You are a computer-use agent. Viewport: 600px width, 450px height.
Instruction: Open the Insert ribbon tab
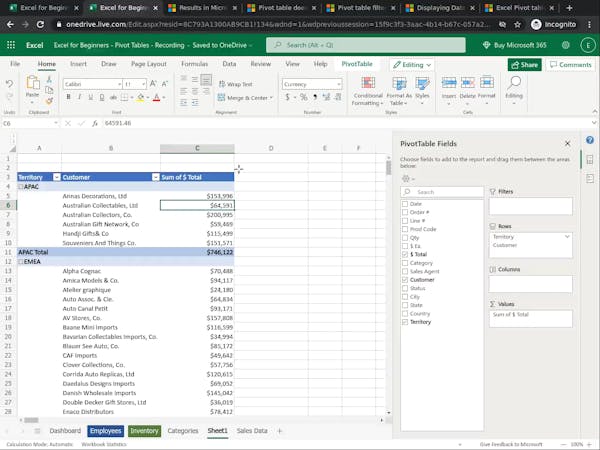coord(78,64)
